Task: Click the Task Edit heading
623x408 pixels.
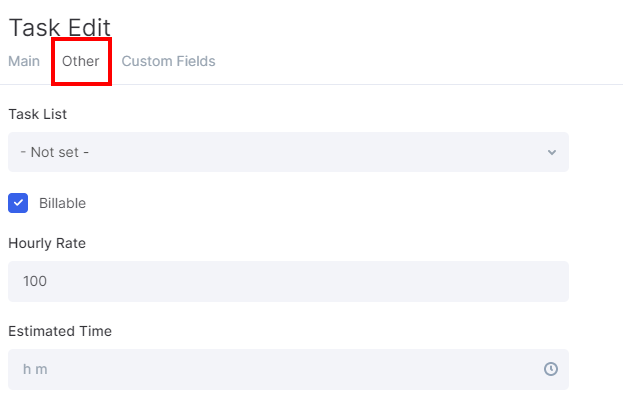Action: 60,27
